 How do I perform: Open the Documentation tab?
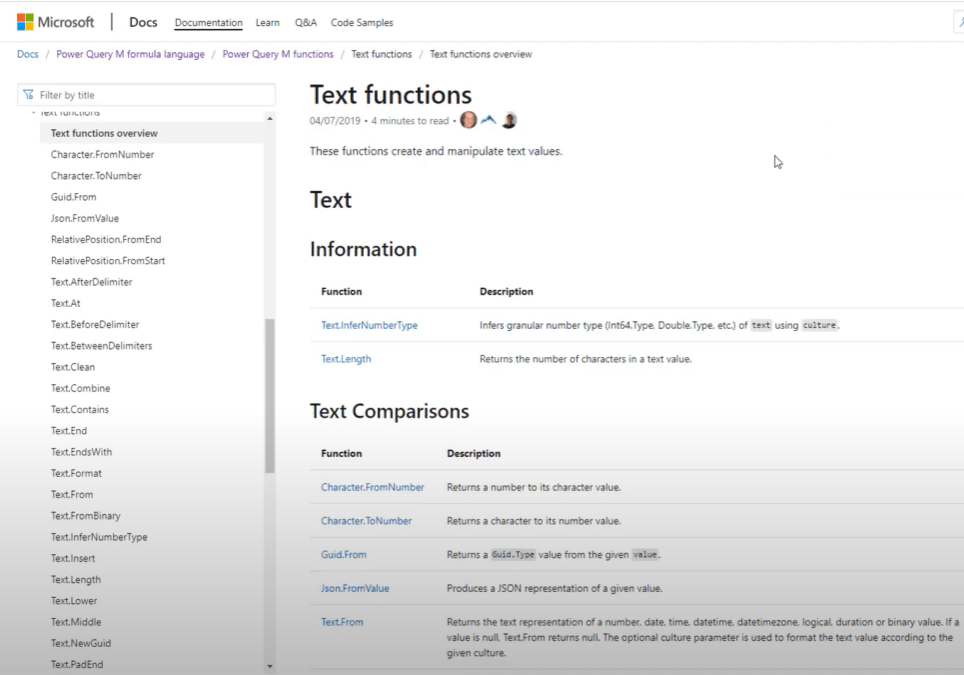coord(208,23)
